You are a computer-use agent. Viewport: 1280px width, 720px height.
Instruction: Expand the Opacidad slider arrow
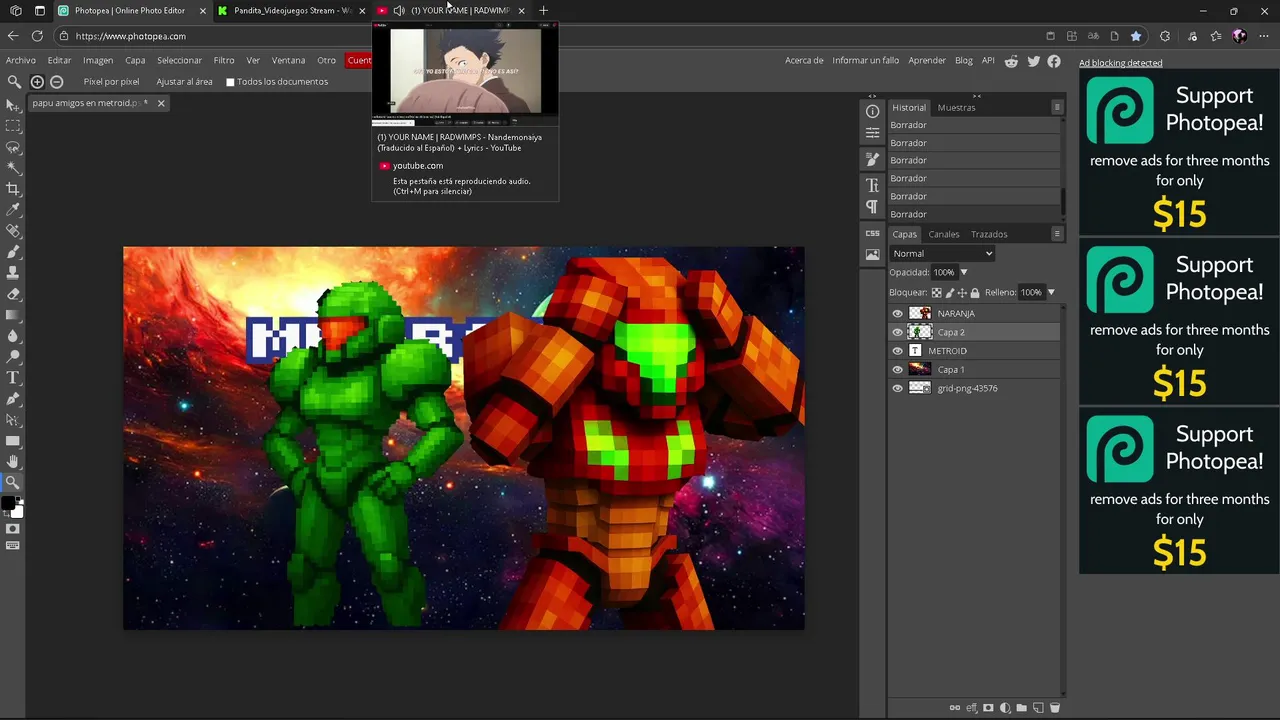pos(964,272)
